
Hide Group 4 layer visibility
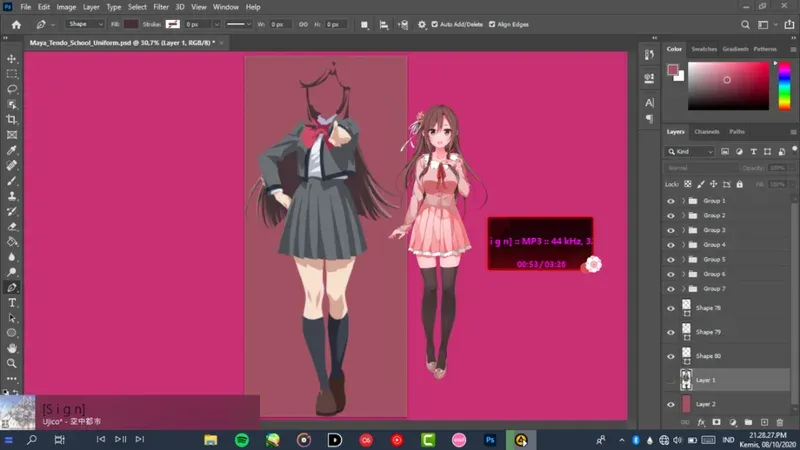pos(671,245)
